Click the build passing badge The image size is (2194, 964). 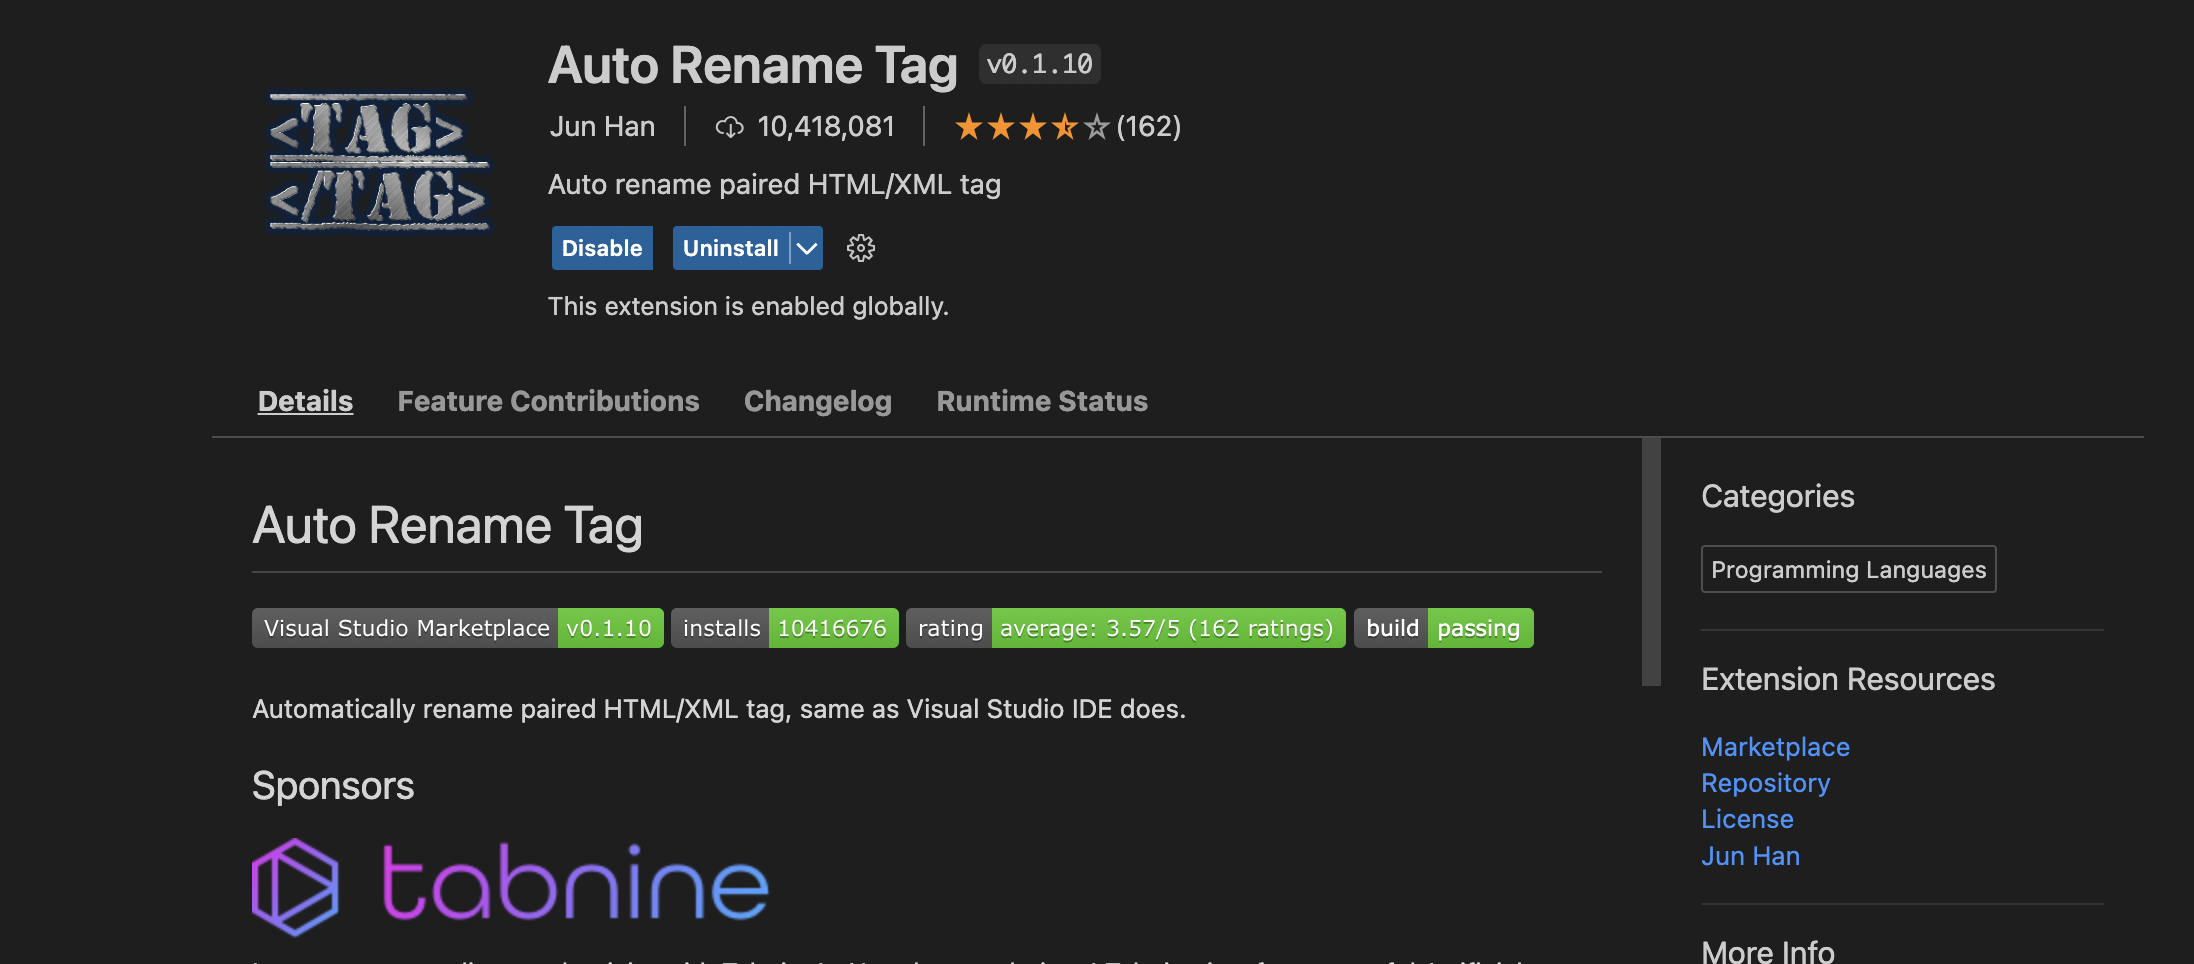1444,628
